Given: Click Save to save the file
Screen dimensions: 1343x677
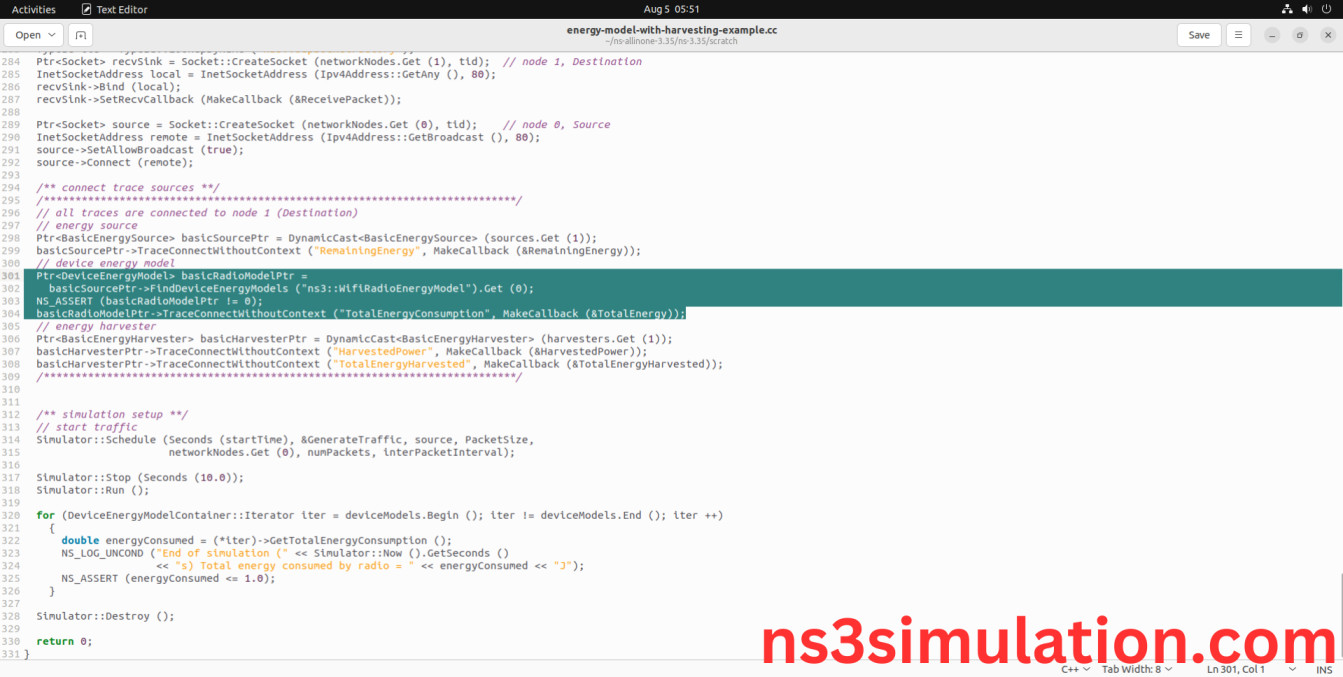Looking at the screenshot, I should (1198, 34).
